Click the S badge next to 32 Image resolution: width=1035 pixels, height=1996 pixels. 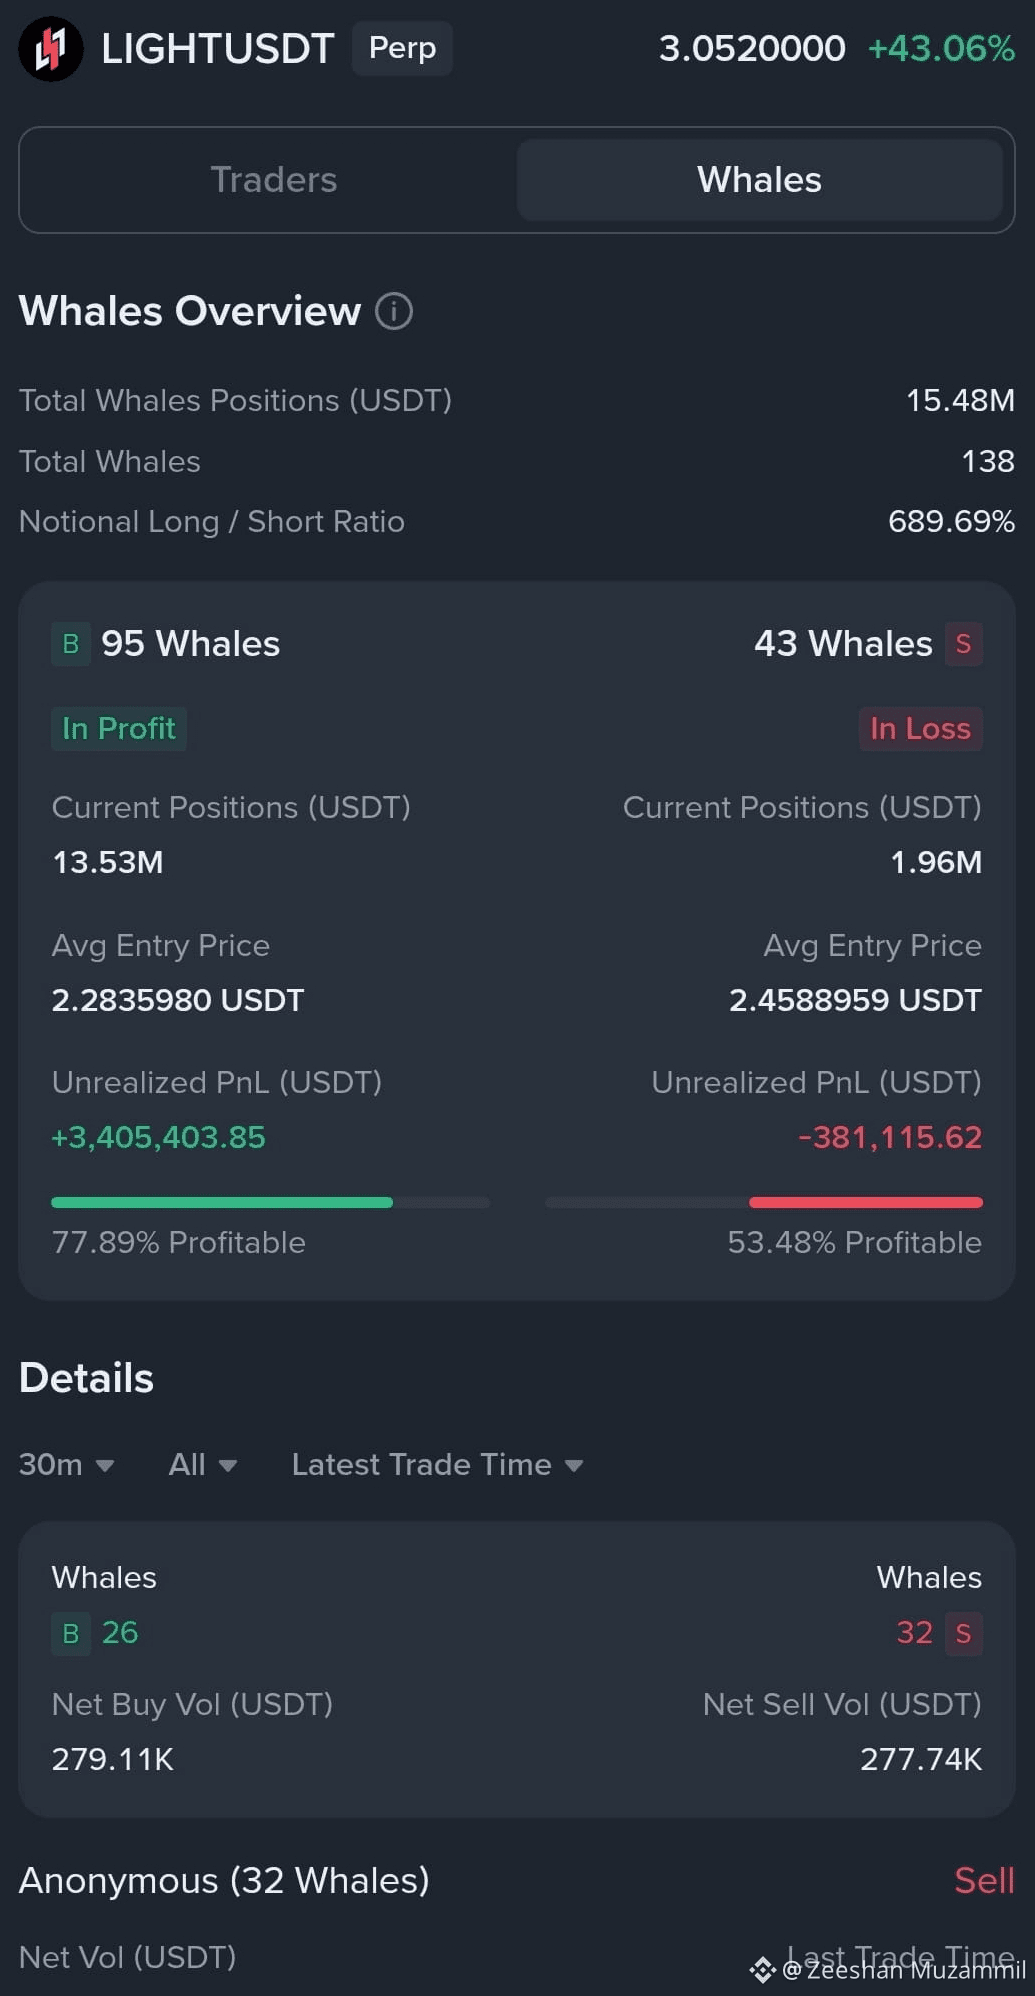click(963, 1633)
